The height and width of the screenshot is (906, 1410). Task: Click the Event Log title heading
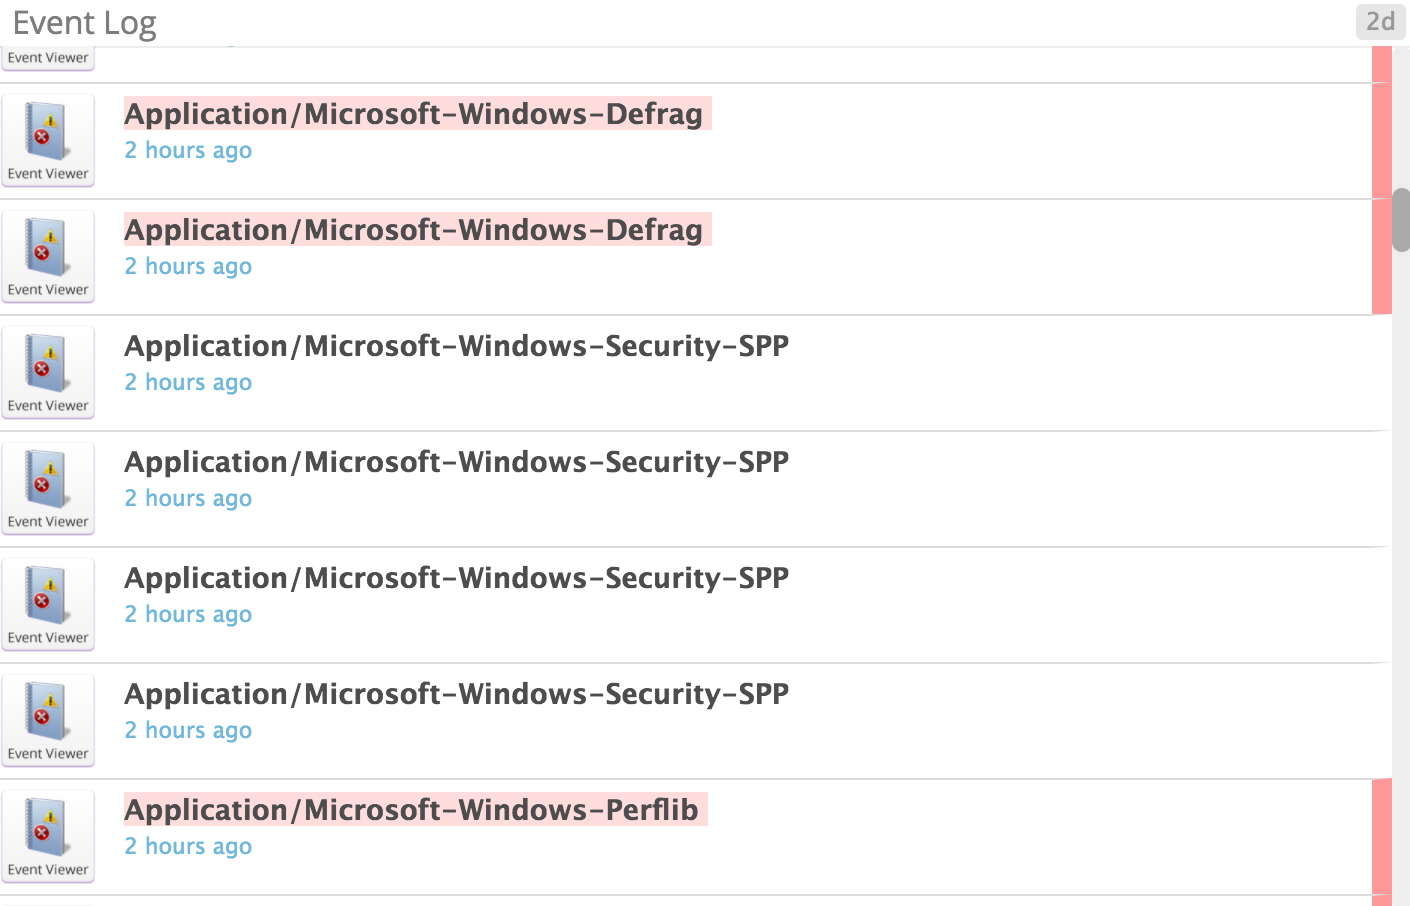(x=83, y=22)
